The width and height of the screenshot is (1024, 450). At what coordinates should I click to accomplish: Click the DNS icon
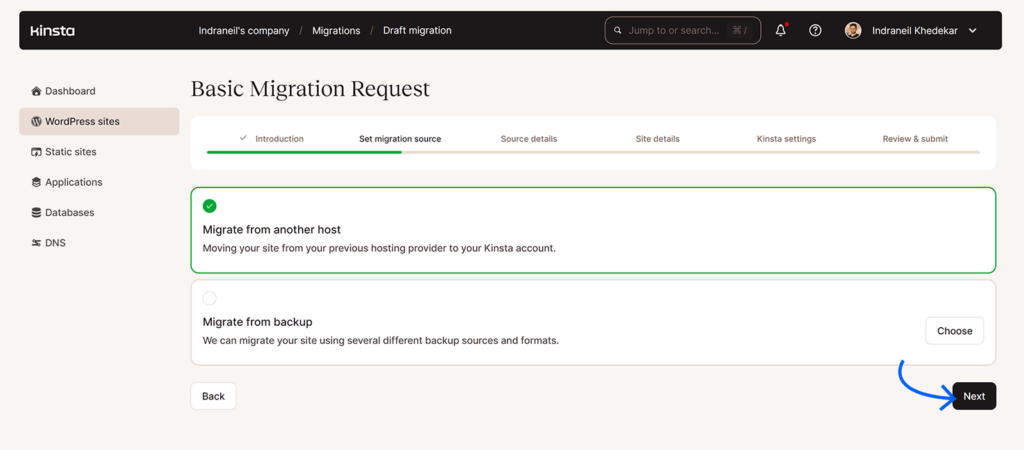coord(37,243)
